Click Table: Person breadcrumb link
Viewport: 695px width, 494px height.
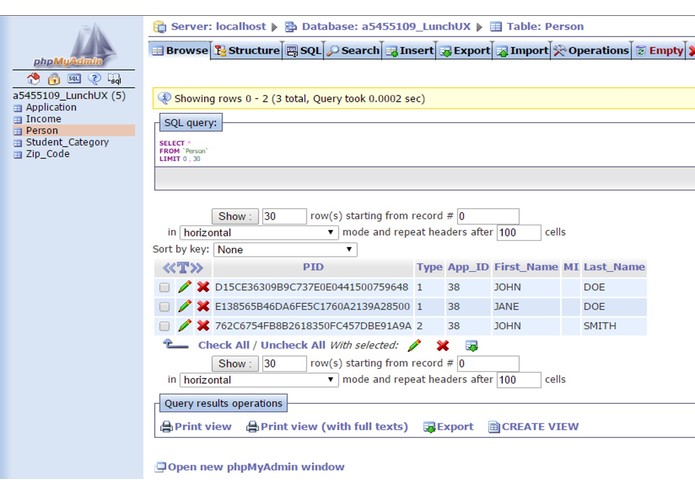545,27
